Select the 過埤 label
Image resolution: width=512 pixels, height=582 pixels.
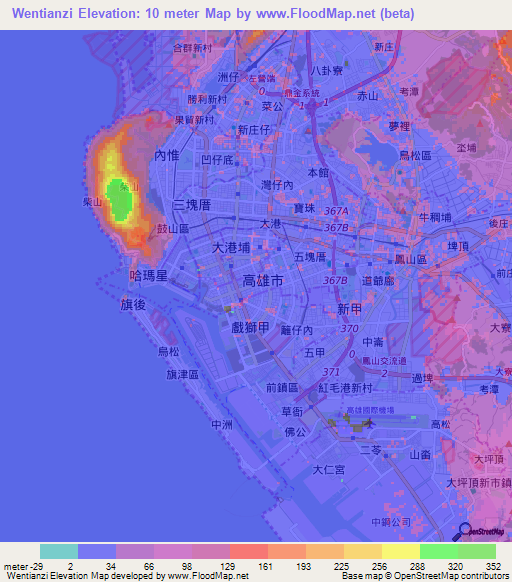[422, 378]
